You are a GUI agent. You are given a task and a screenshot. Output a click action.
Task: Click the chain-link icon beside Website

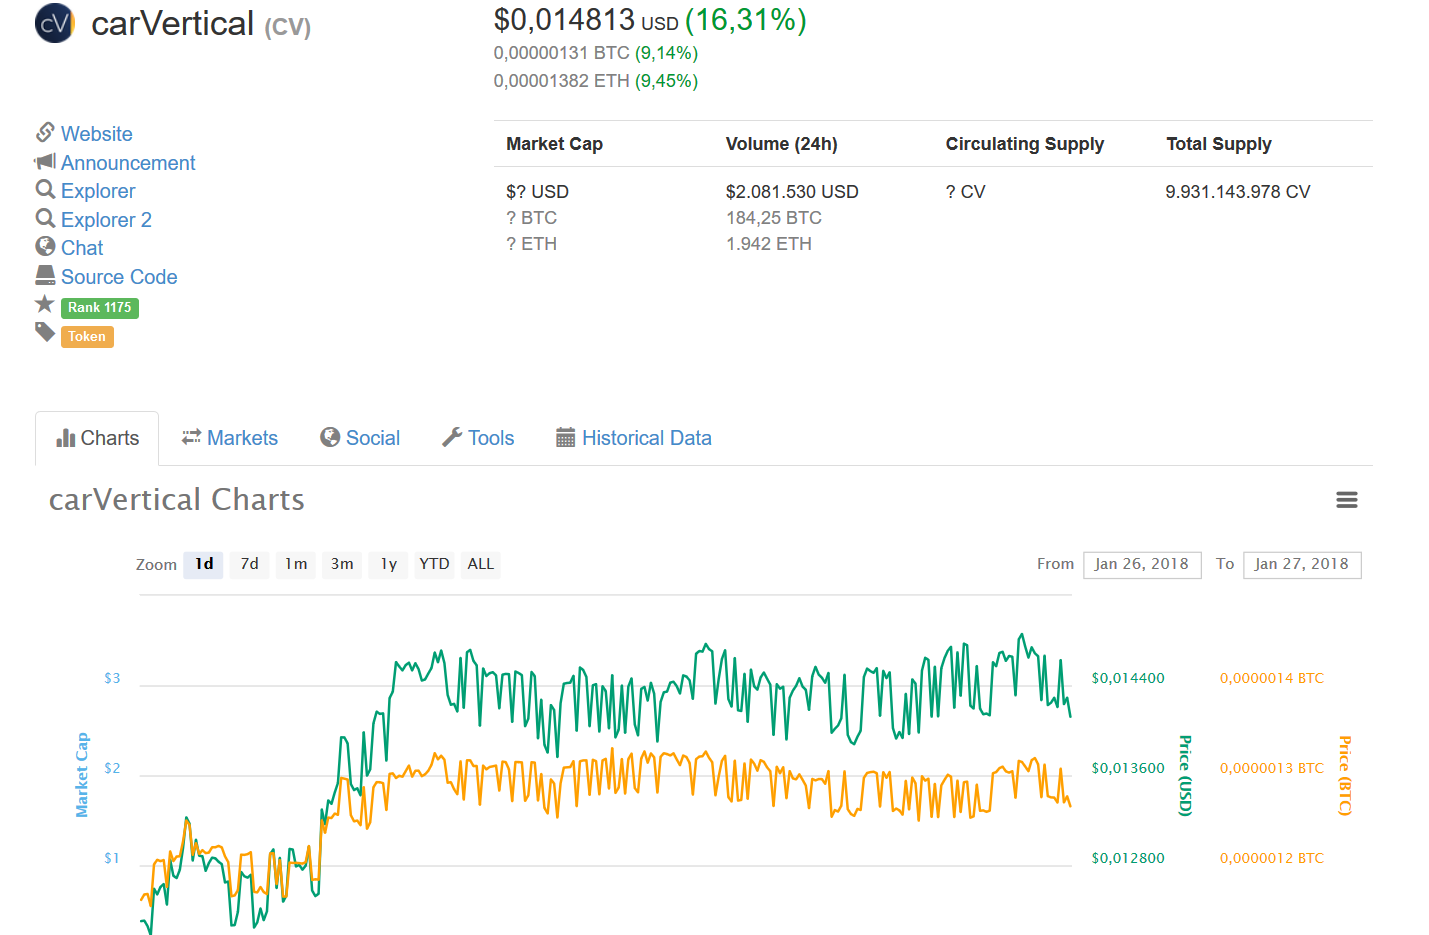click(x=45, y=132)
